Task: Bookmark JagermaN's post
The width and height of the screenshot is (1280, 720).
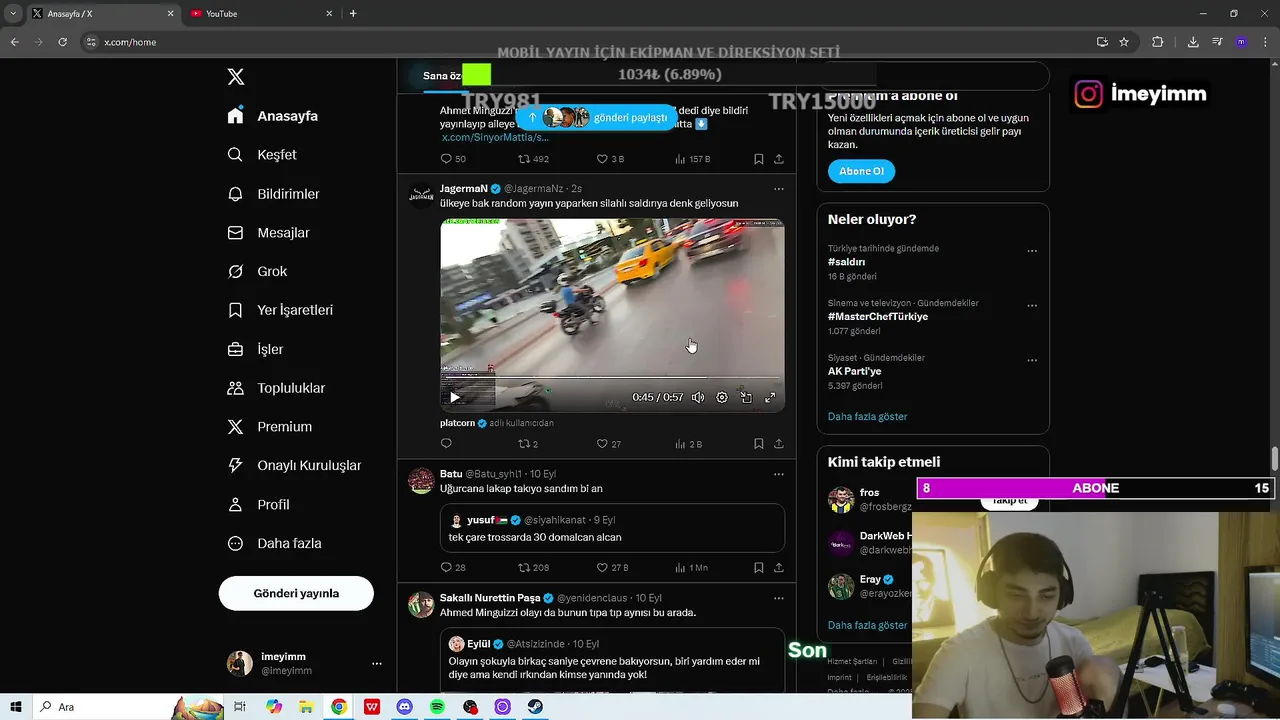Action: (x=759, y=444)
